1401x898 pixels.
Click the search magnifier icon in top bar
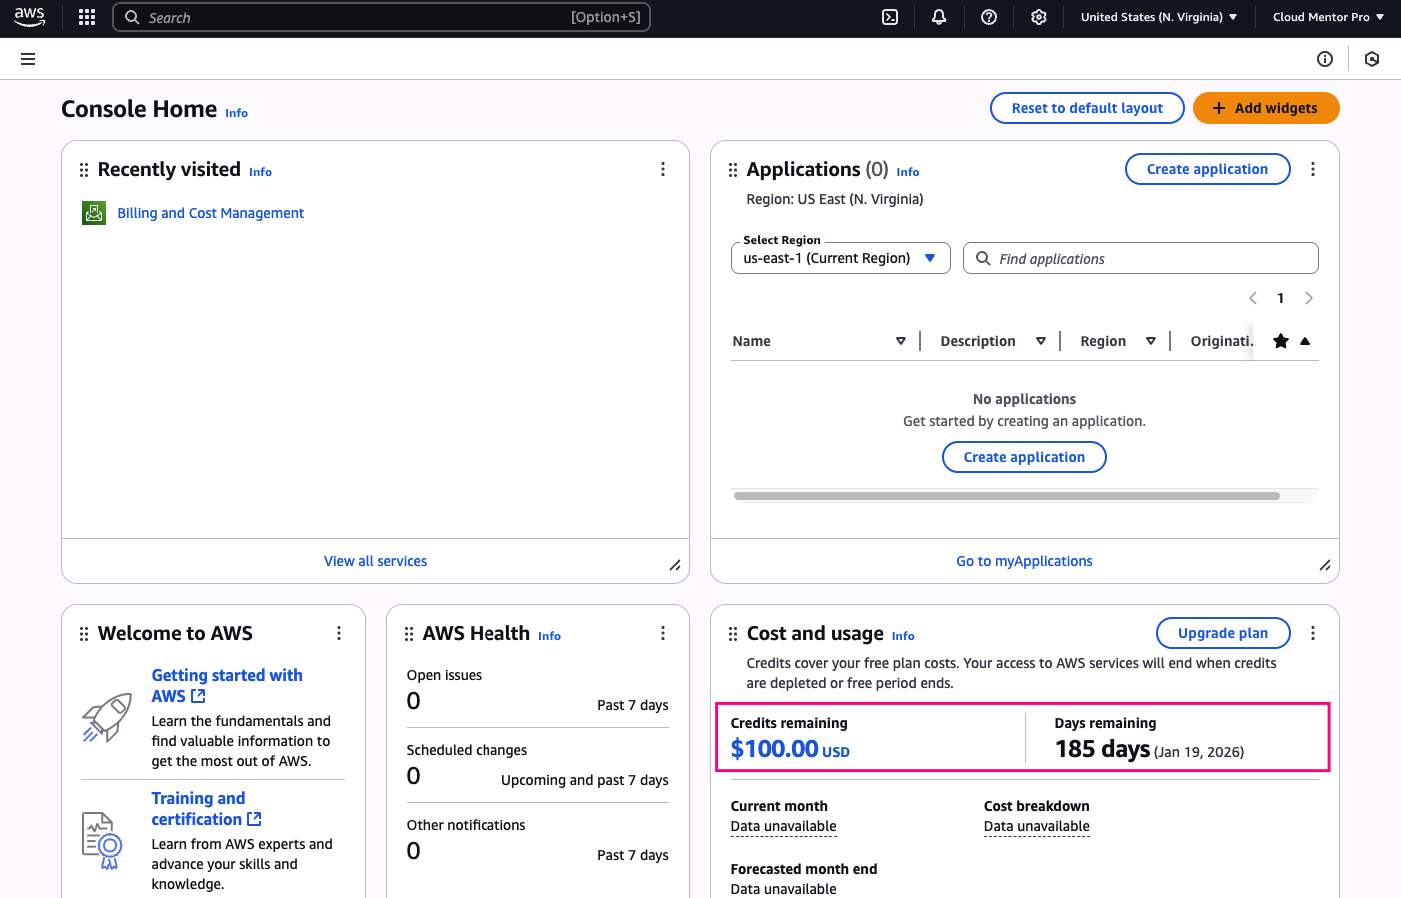[x=132, y=17]
